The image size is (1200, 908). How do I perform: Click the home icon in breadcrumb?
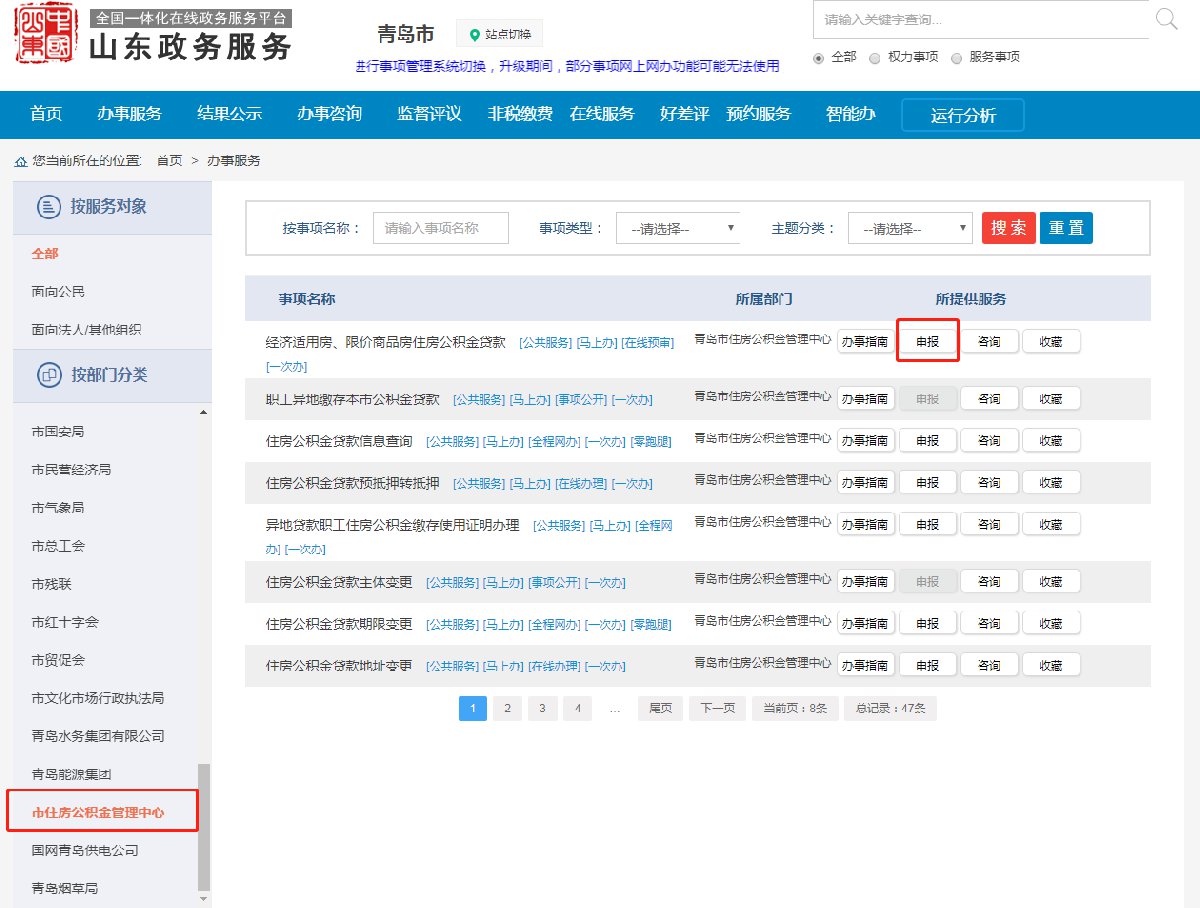(x=20, y=161)
